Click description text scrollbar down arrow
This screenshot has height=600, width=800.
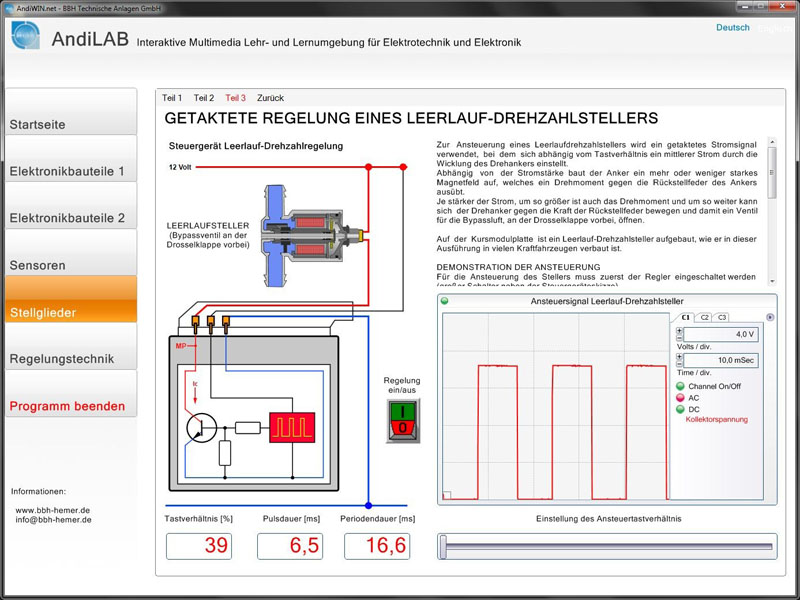coord(772,281)
